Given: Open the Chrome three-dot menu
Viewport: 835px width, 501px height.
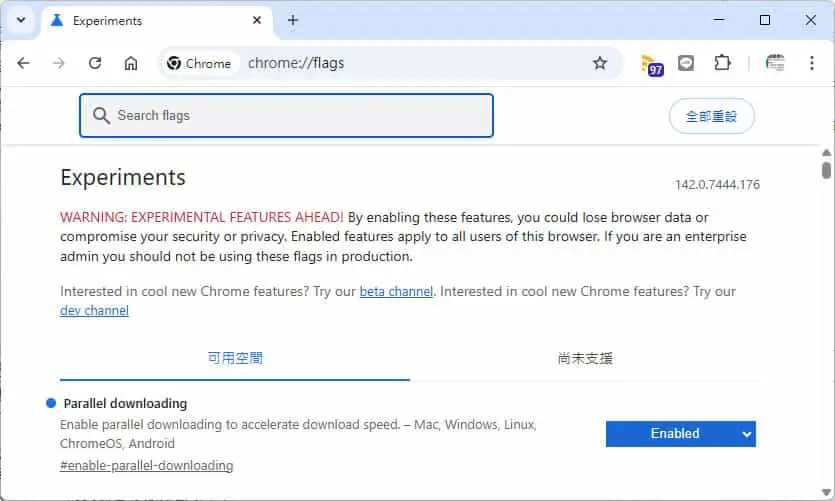Looking at the screenshot, I should tap(812, 63).
